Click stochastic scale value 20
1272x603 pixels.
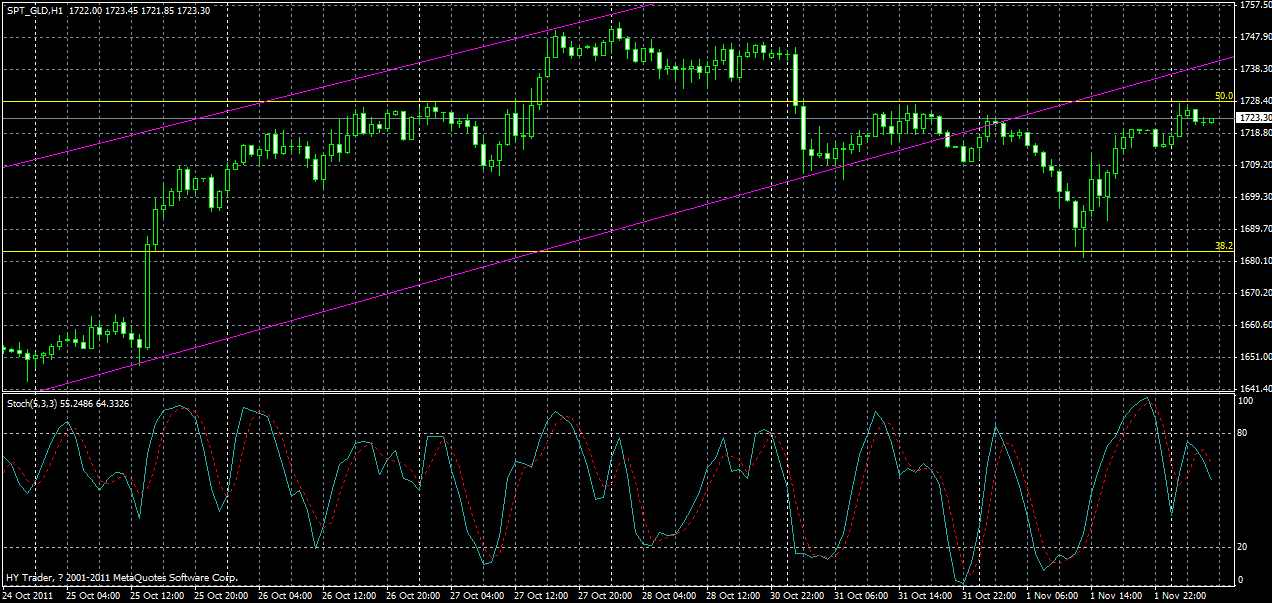1244,547
